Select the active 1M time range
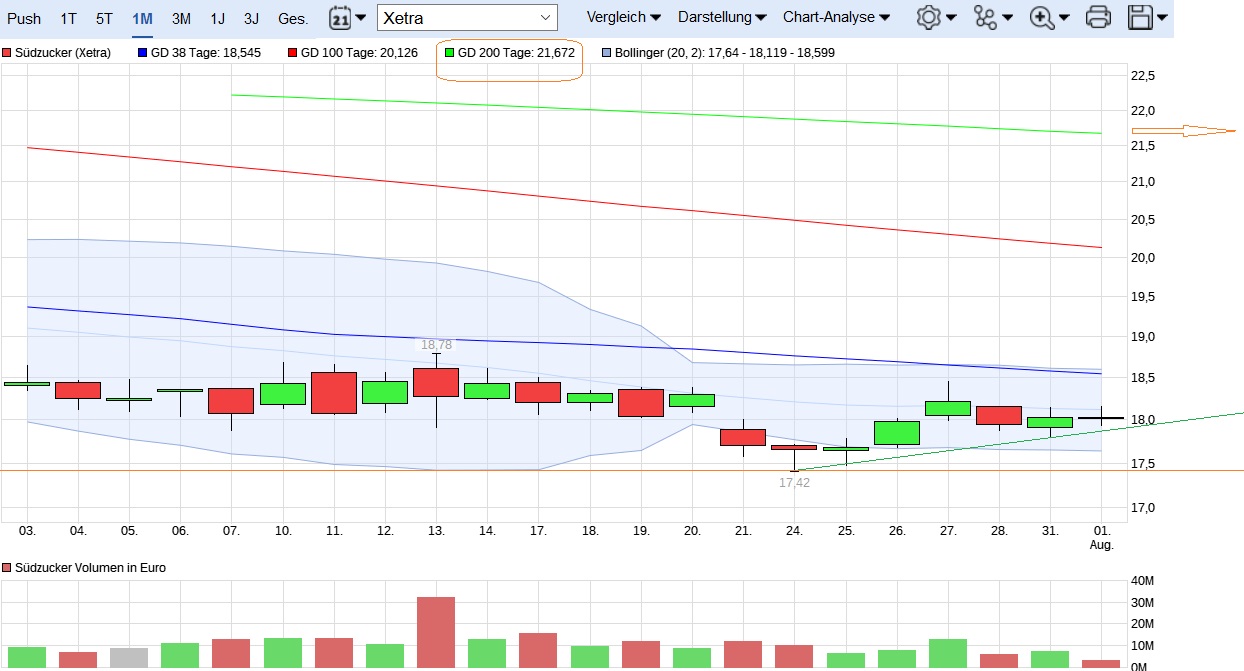Viewport: 1244px width, 671px height. pos(142,19)
